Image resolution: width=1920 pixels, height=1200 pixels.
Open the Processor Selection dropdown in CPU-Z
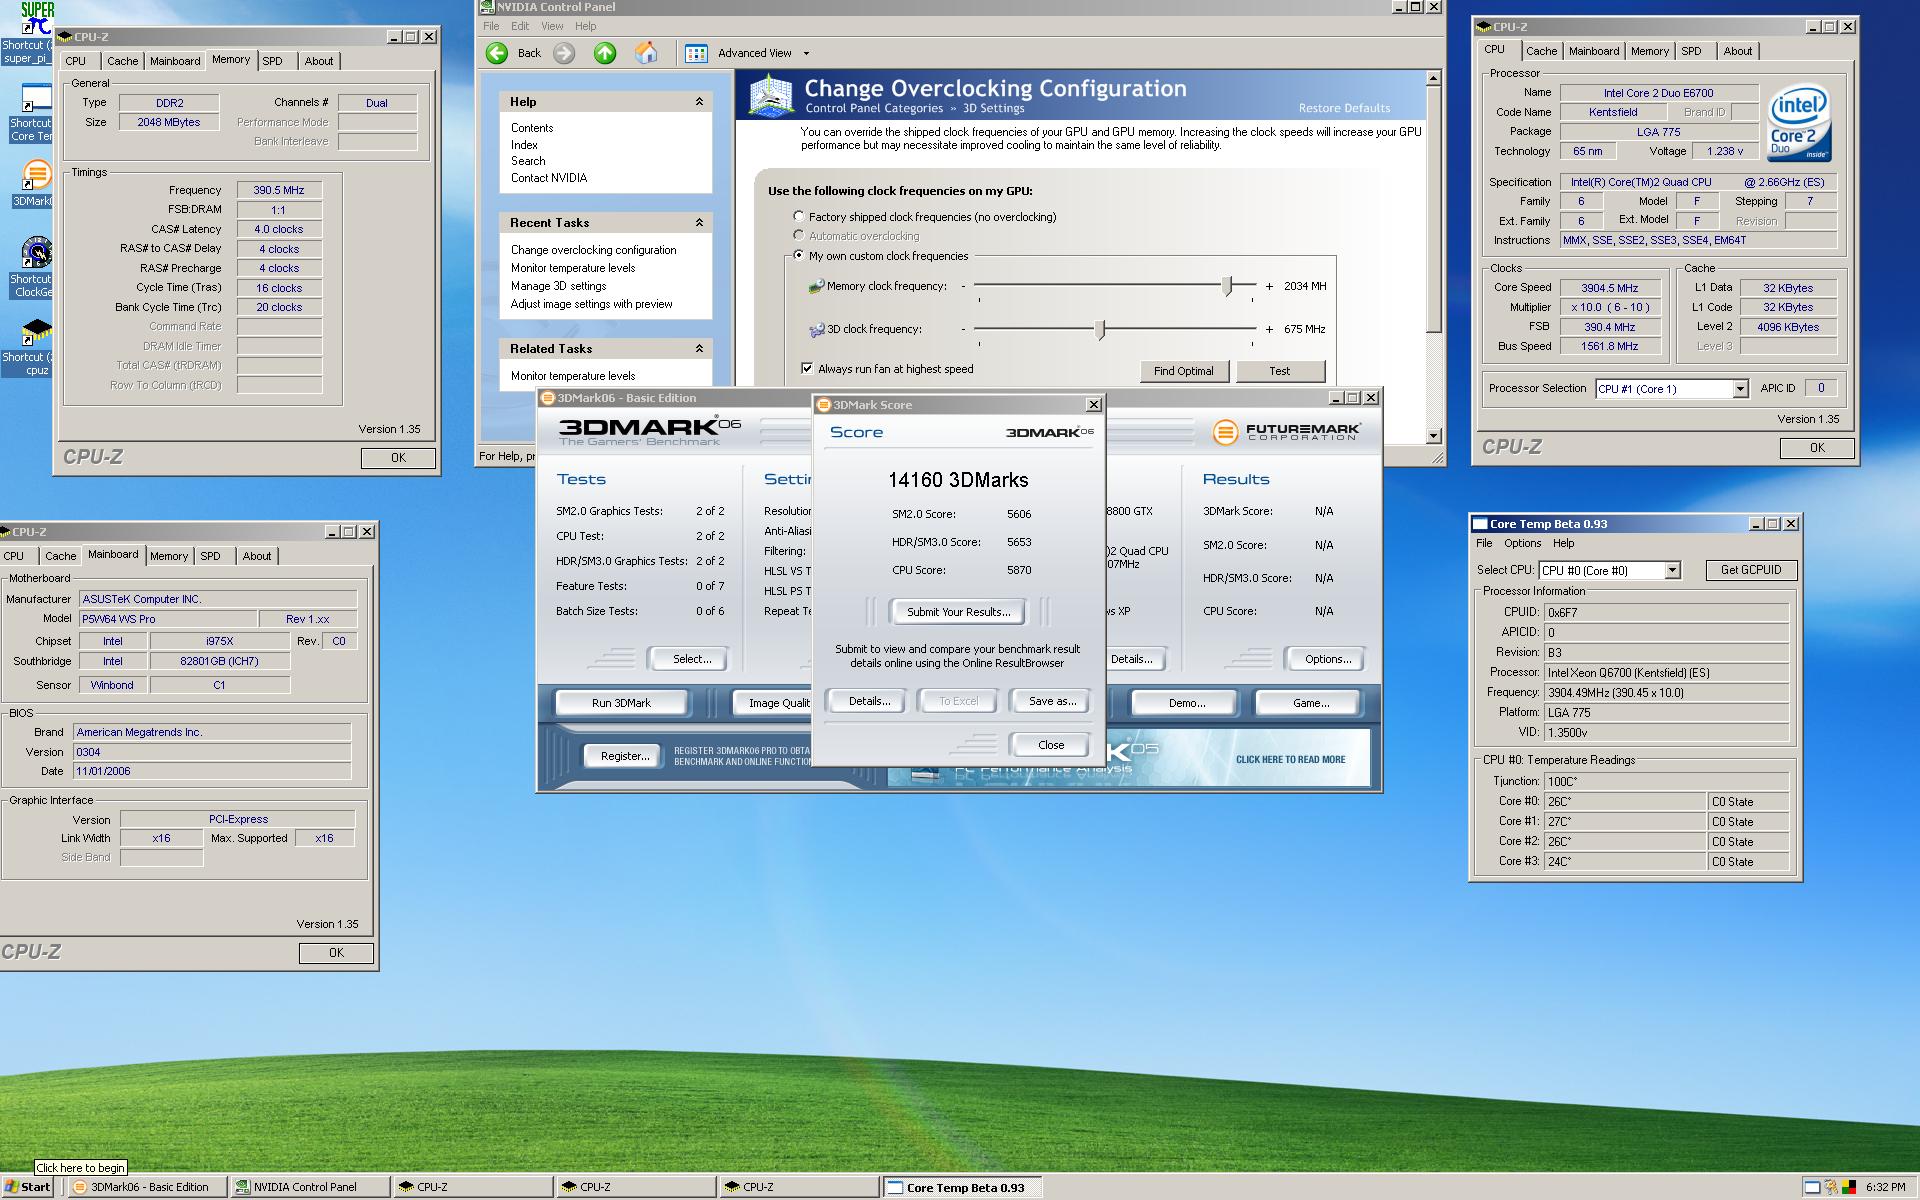(x=1740, y=389)
